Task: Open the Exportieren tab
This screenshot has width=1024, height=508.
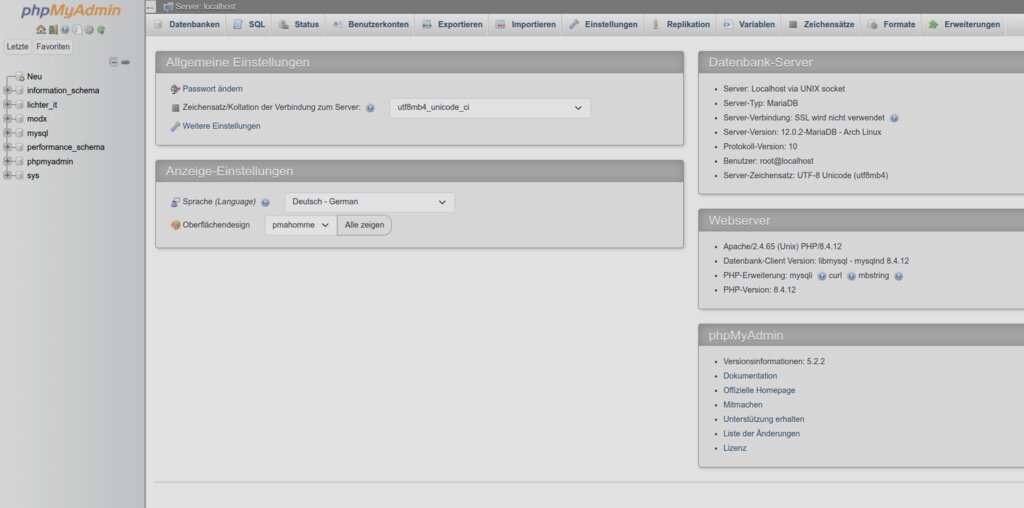Action: coord(452,24)
